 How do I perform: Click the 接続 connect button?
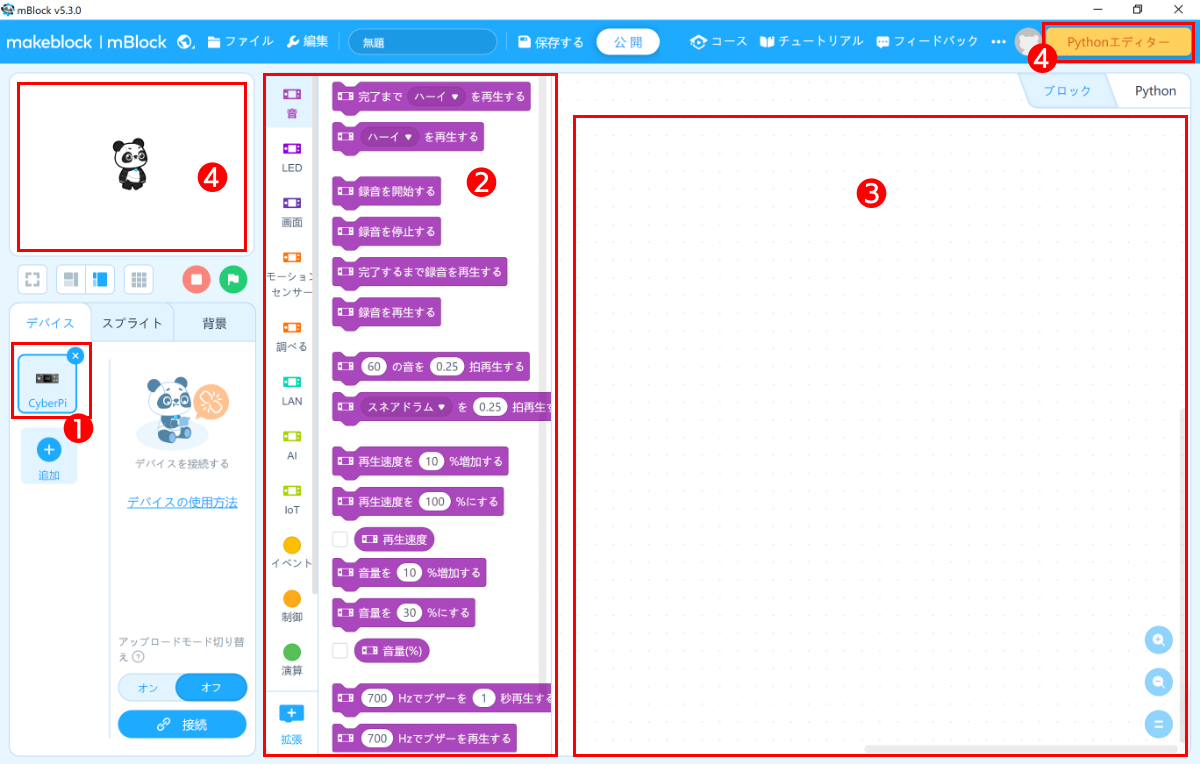pos(182,724)
